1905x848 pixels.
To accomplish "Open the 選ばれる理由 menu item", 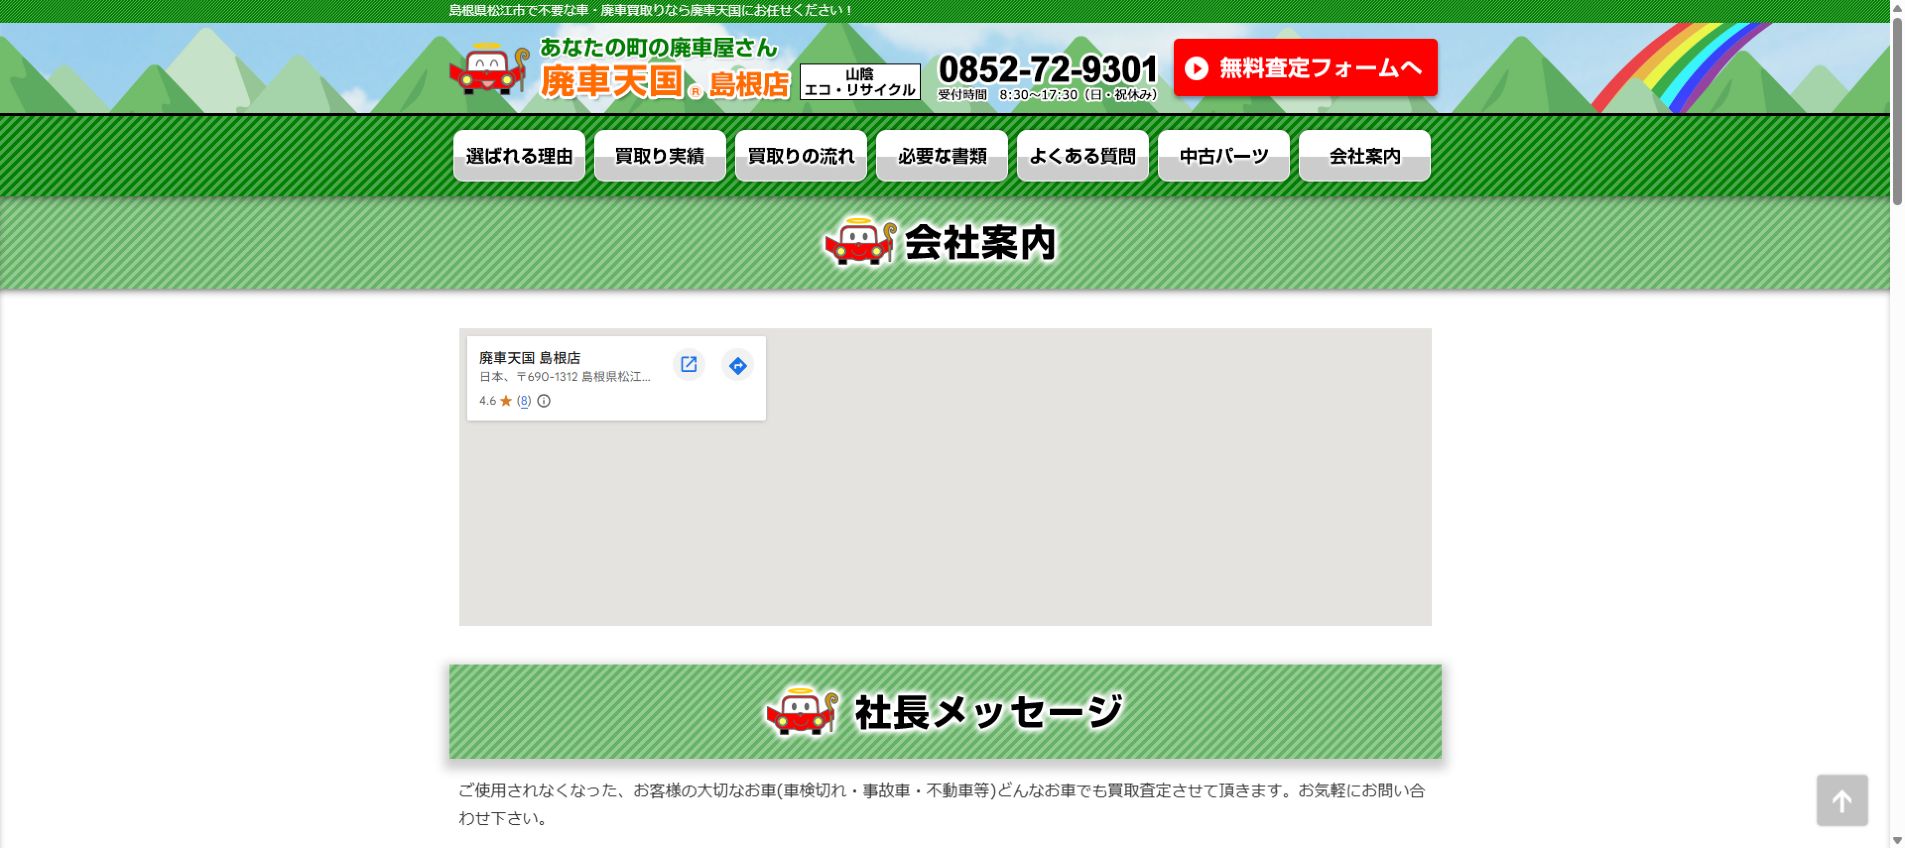I will [x=519, y=156].
